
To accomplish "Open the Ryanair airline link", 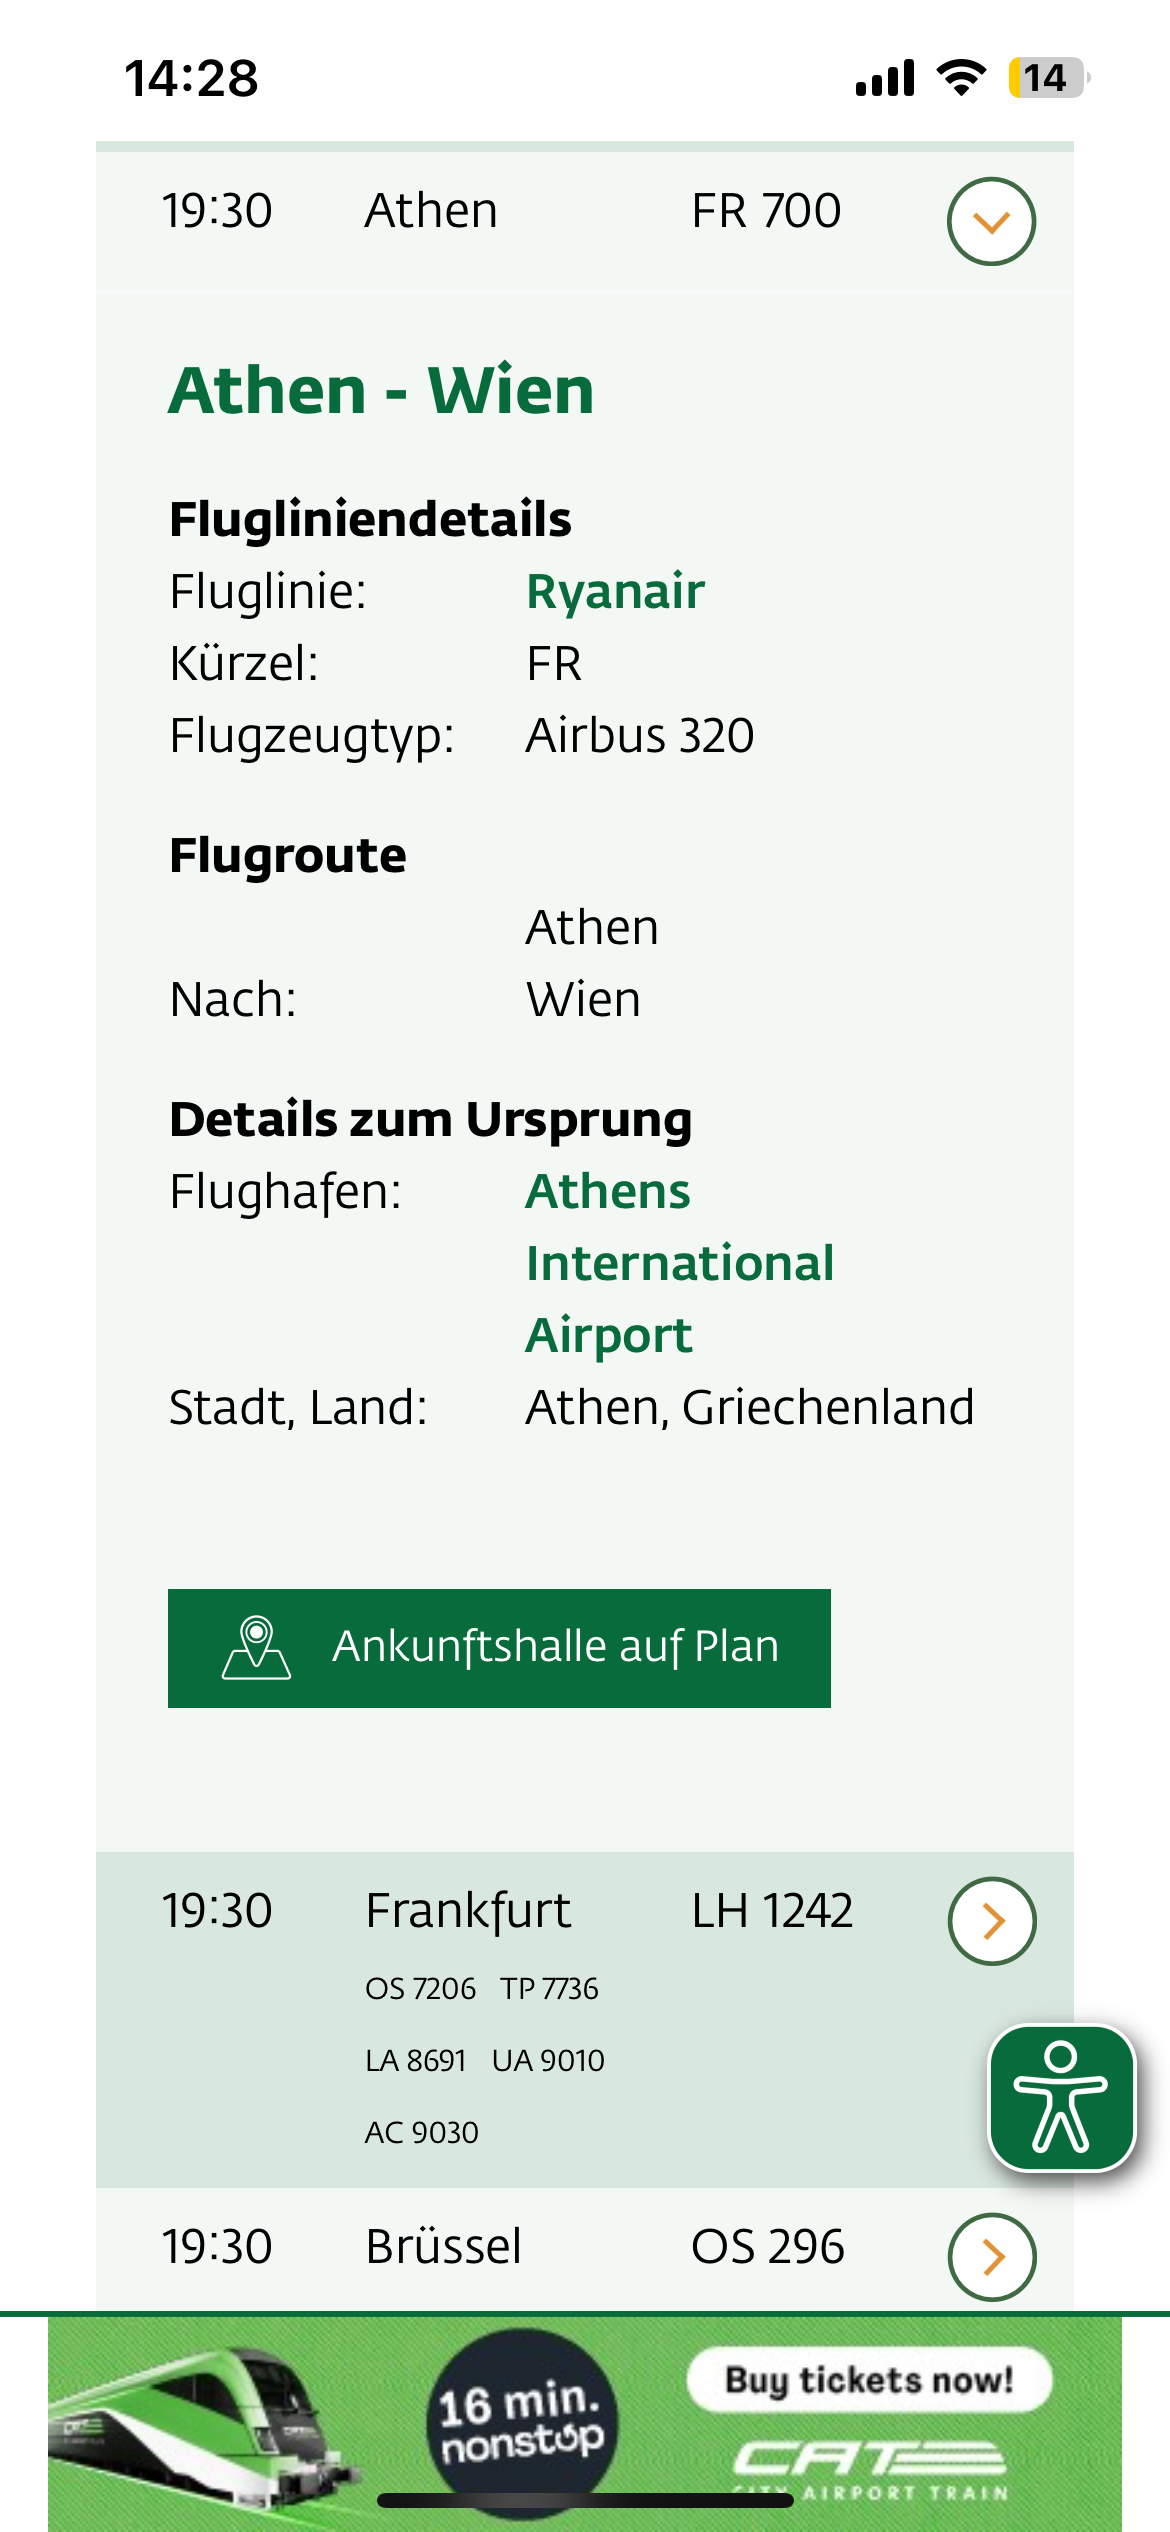I will (615, 591).
